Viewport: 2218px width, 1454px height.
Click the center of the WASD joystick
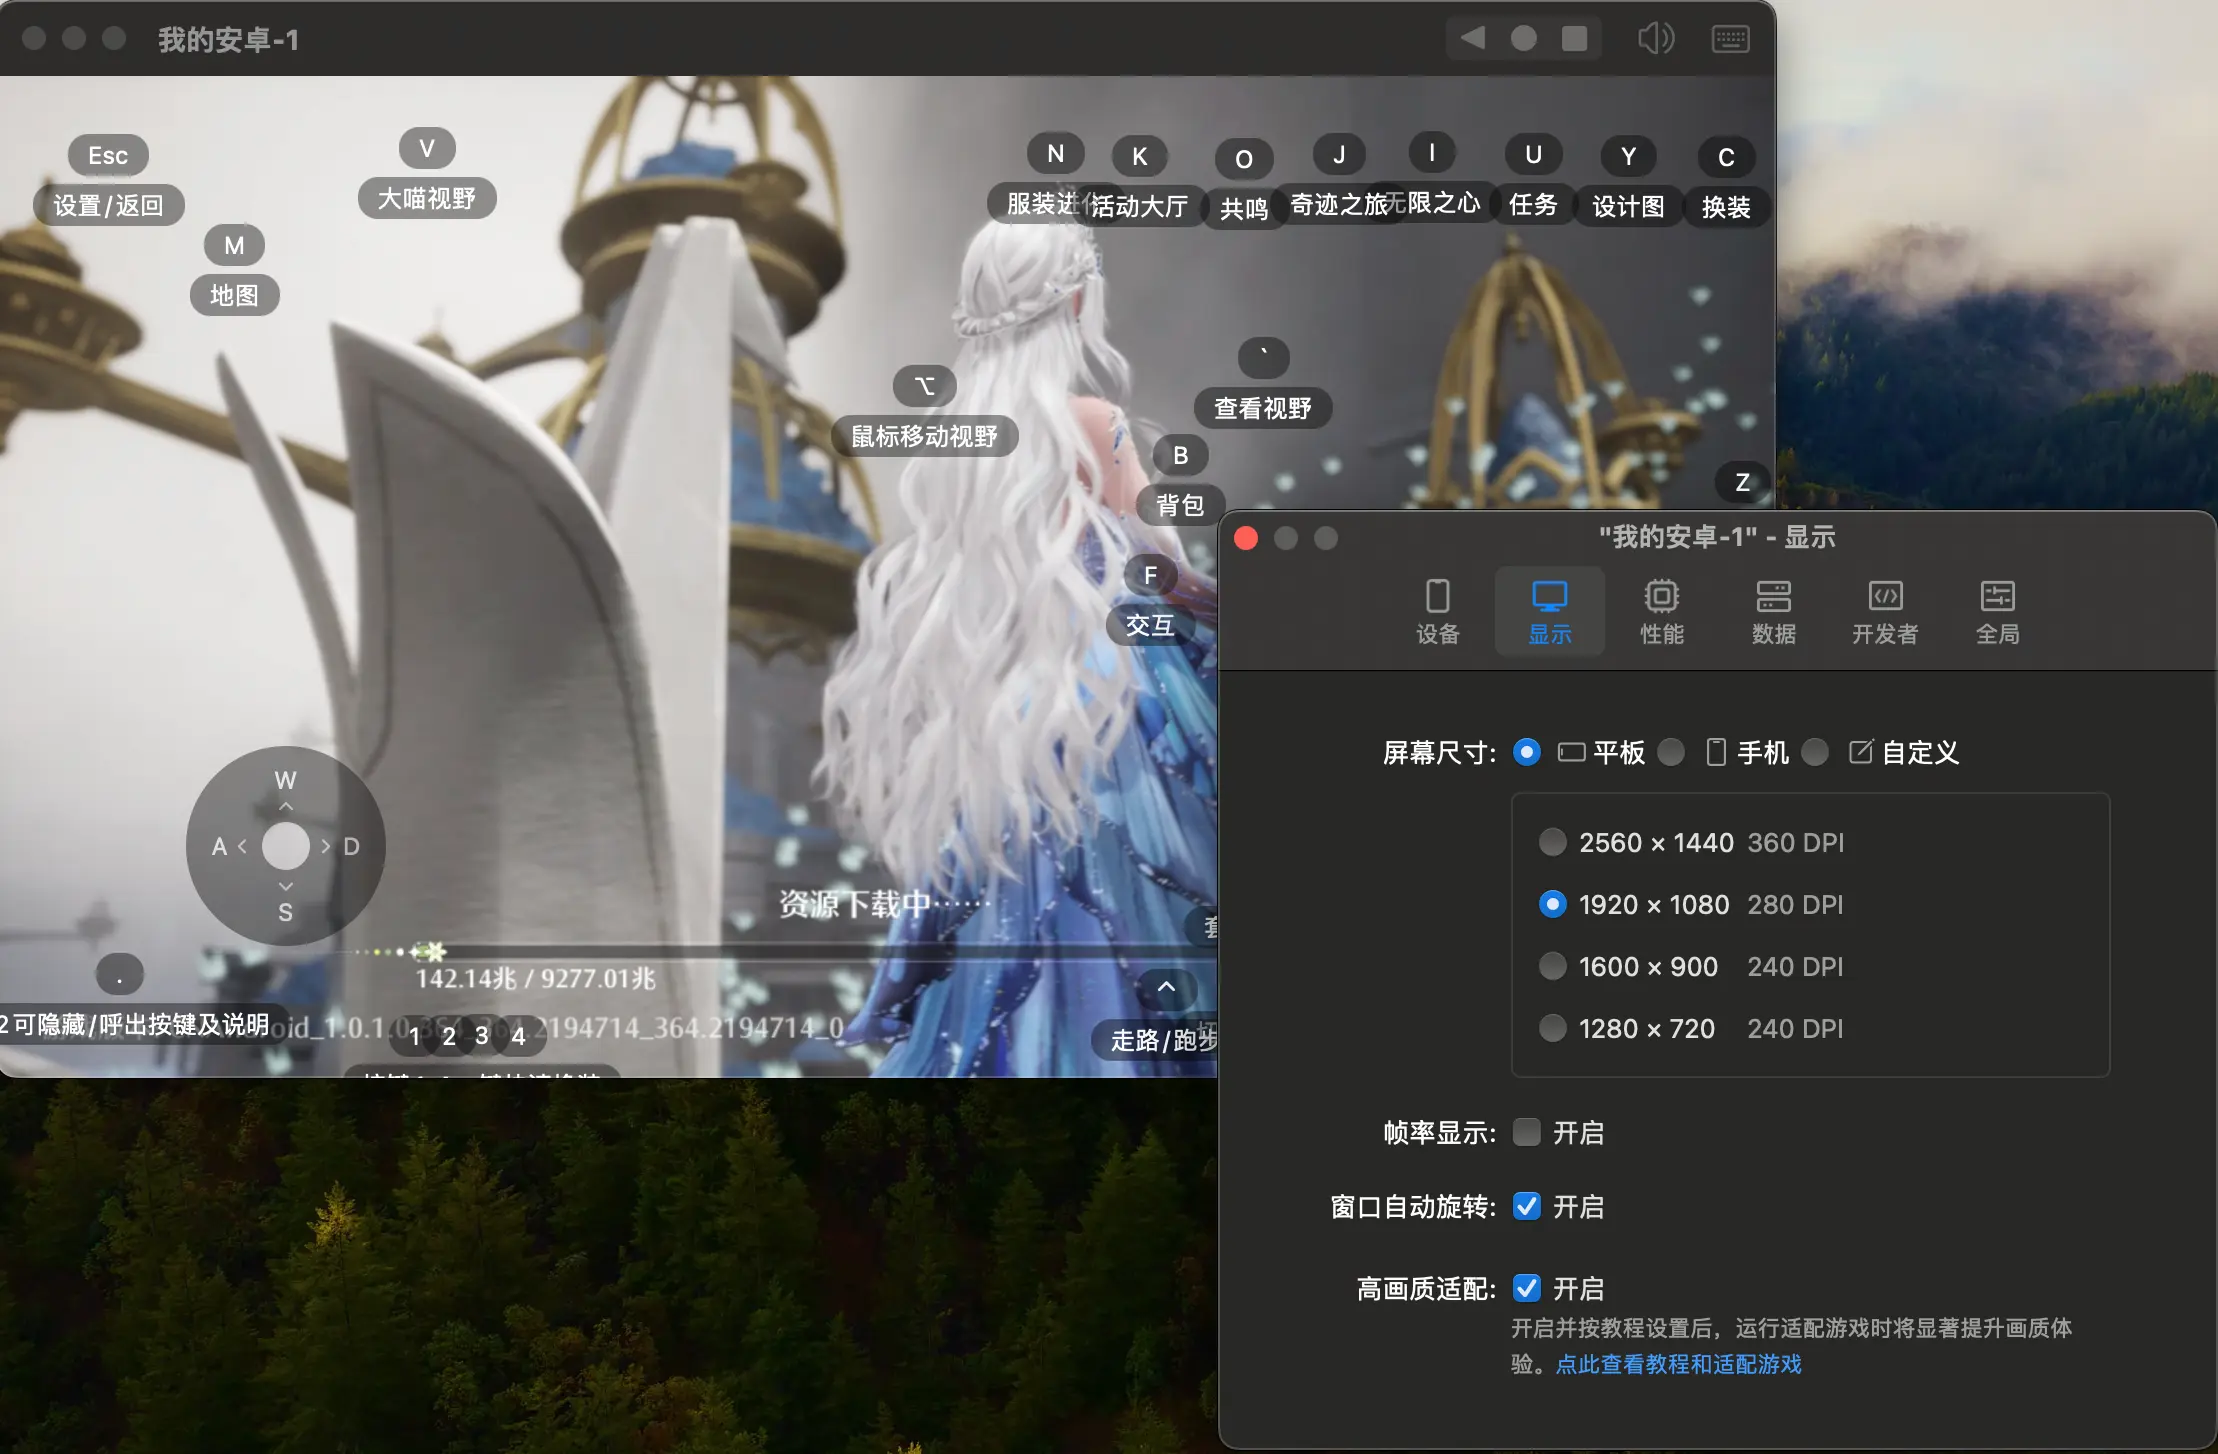click(x=286, y=846)
